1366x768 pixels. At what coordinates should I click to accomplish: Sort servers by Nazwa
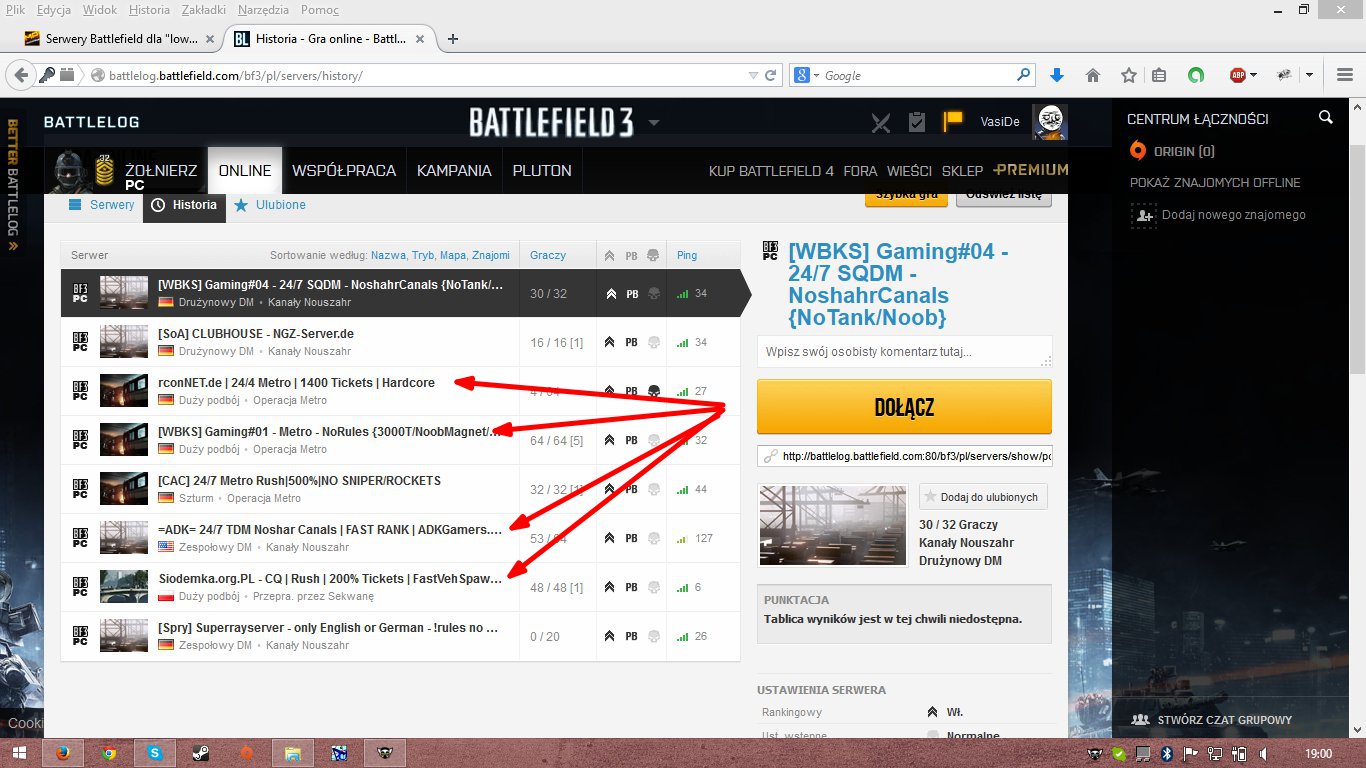[x=388, y=255]
